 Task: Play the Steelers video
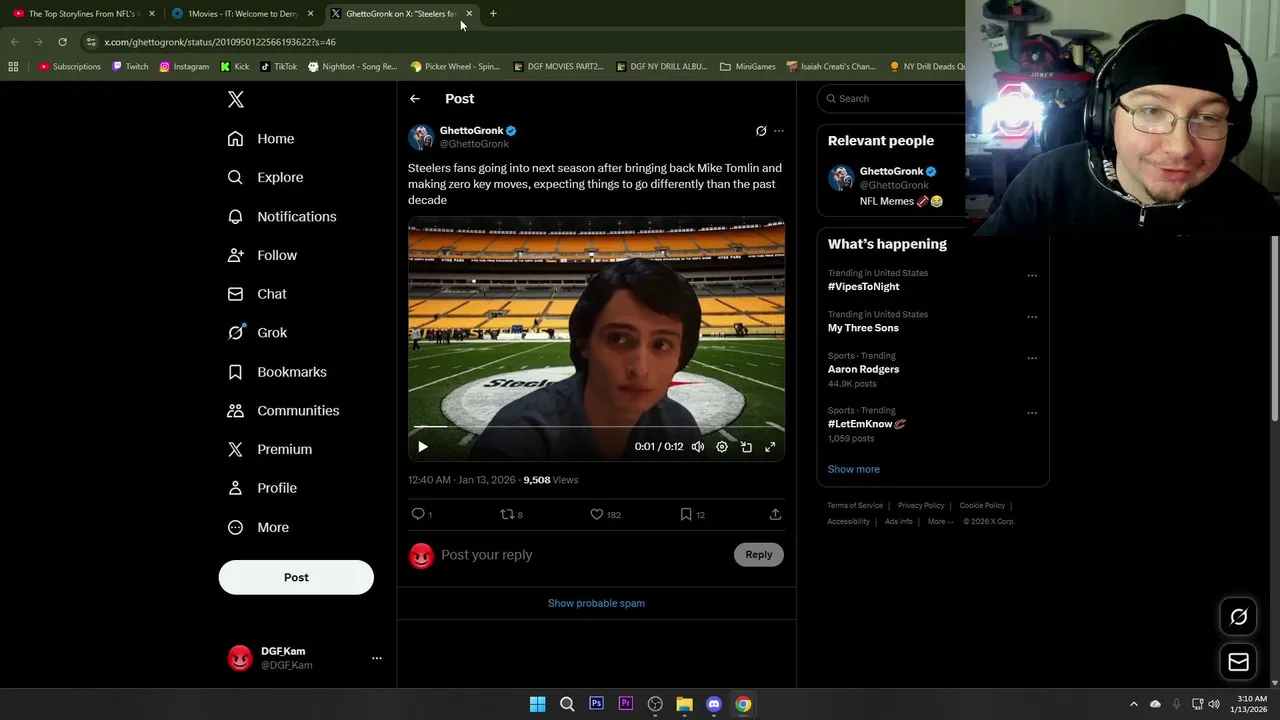422,447
